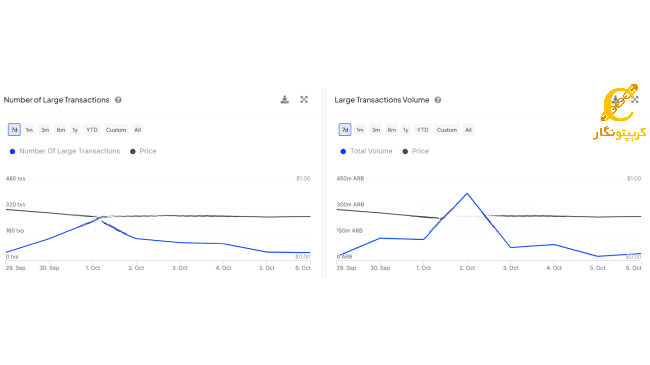The height and width of the screenshot is (365, 650).
Task: Select 3m range in Number of Large Transactions
Action: [45, 130]
